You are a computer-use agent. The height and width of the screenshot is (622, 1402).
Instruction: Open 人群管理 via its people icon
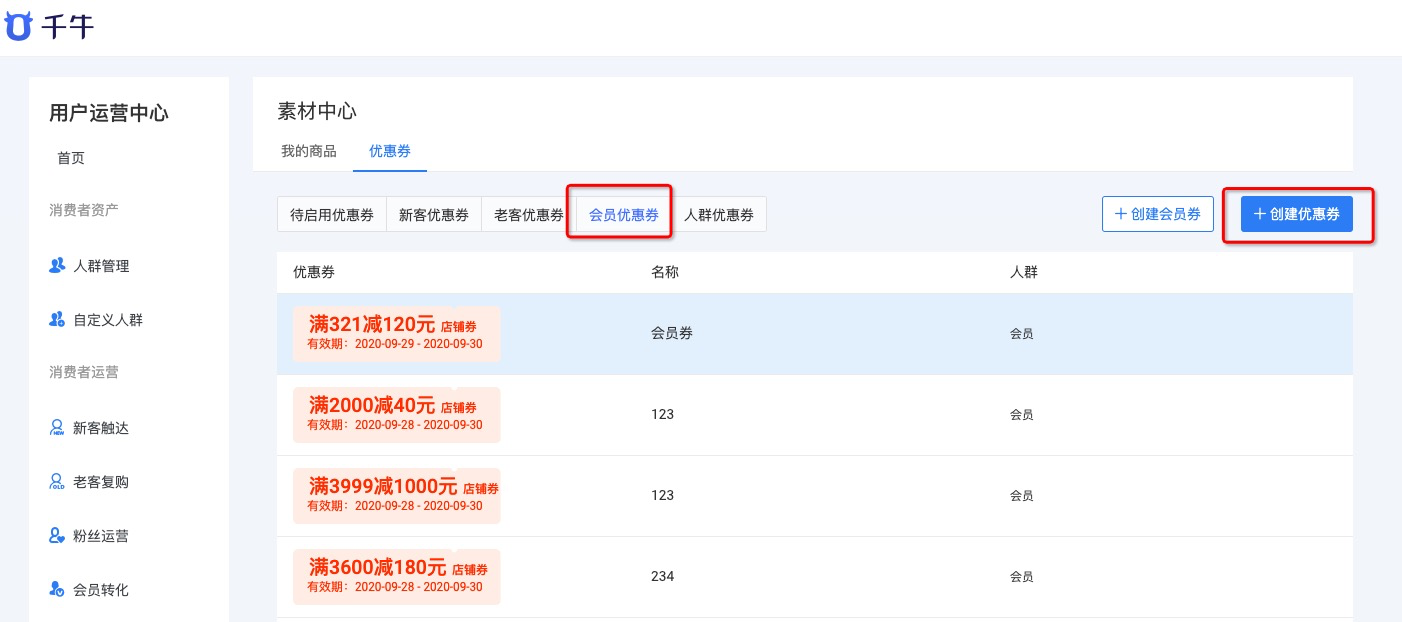pyautogui.click(x=57, y=266)
